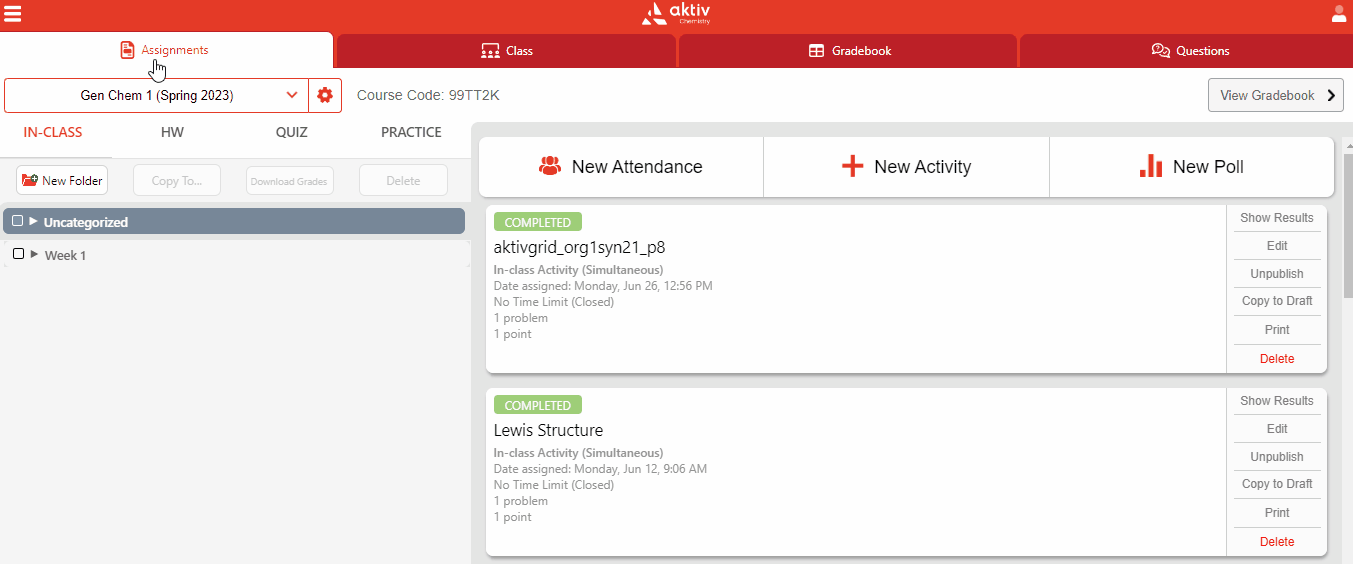Screen dimensions: 1353x564
Task: Click the user profile icon
Action: point(1339,14)
